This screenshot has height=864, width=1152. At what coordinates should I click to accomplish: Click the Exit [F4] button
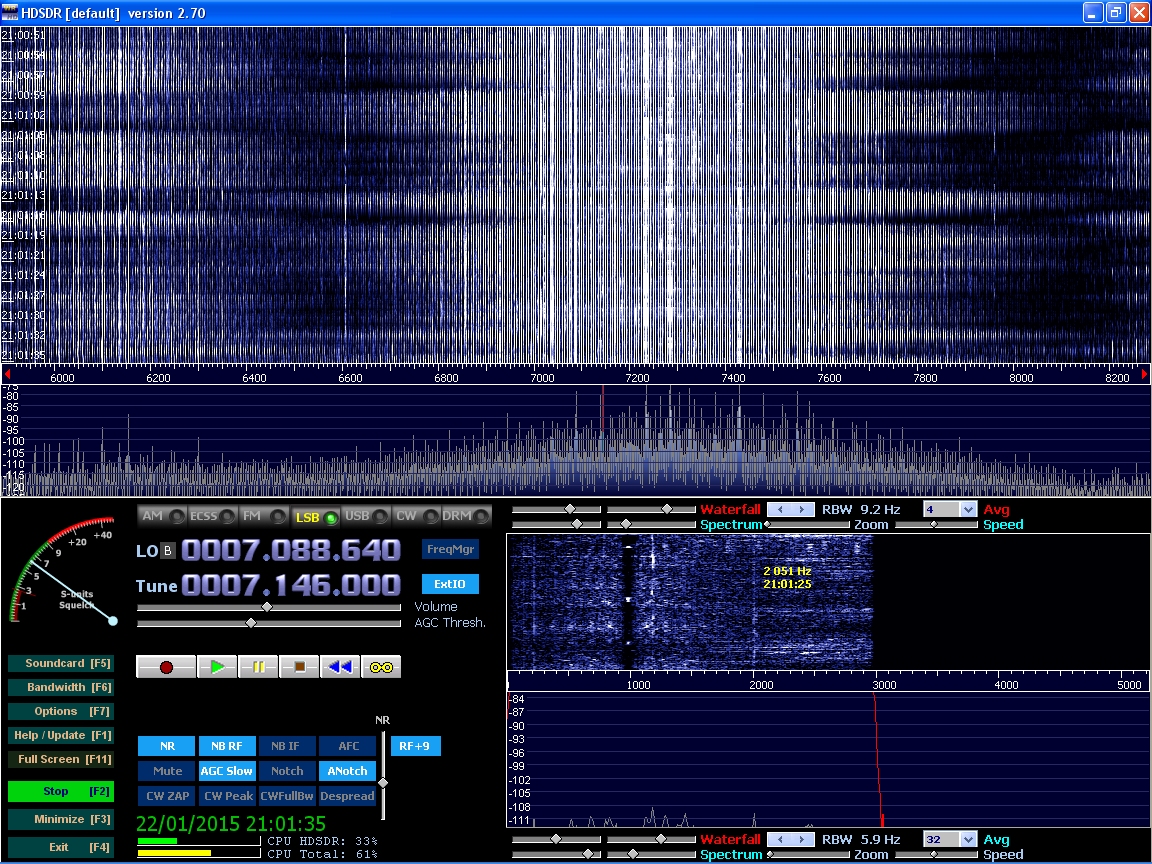click(61, 847)
